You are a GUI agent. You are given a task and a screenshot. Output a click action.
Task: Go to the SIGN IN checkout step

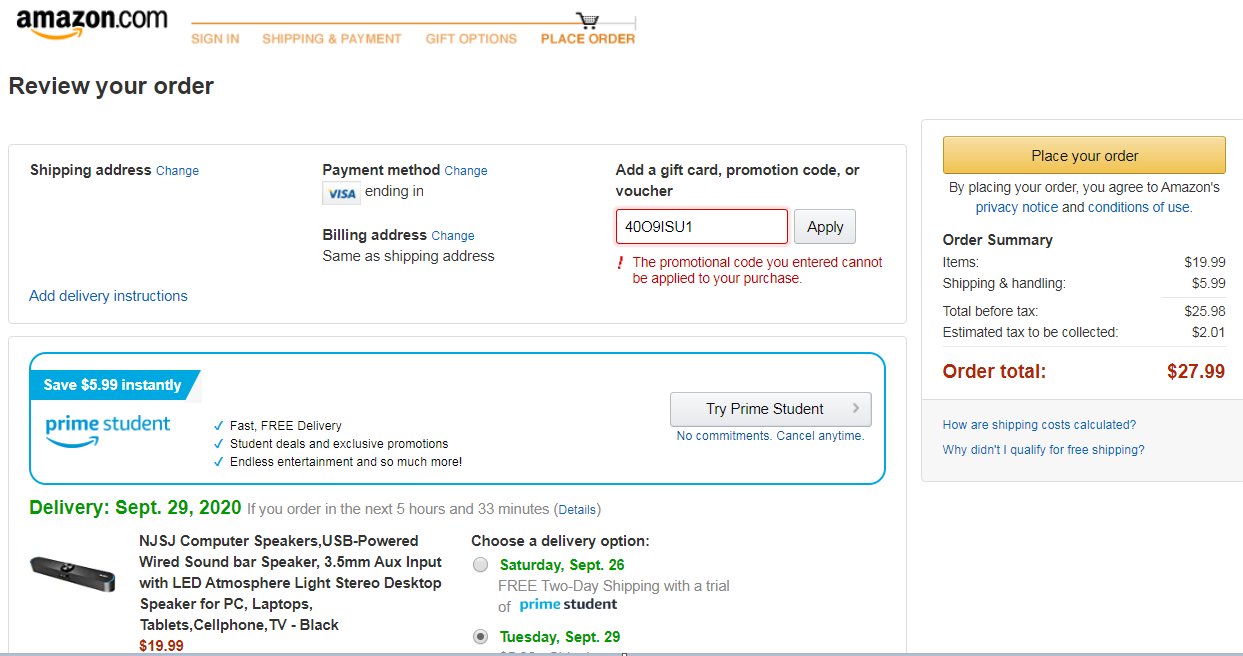[215, 39]
